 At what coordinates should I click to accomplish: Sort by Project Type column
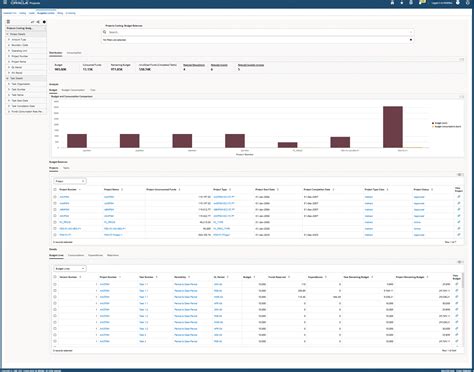230,189
